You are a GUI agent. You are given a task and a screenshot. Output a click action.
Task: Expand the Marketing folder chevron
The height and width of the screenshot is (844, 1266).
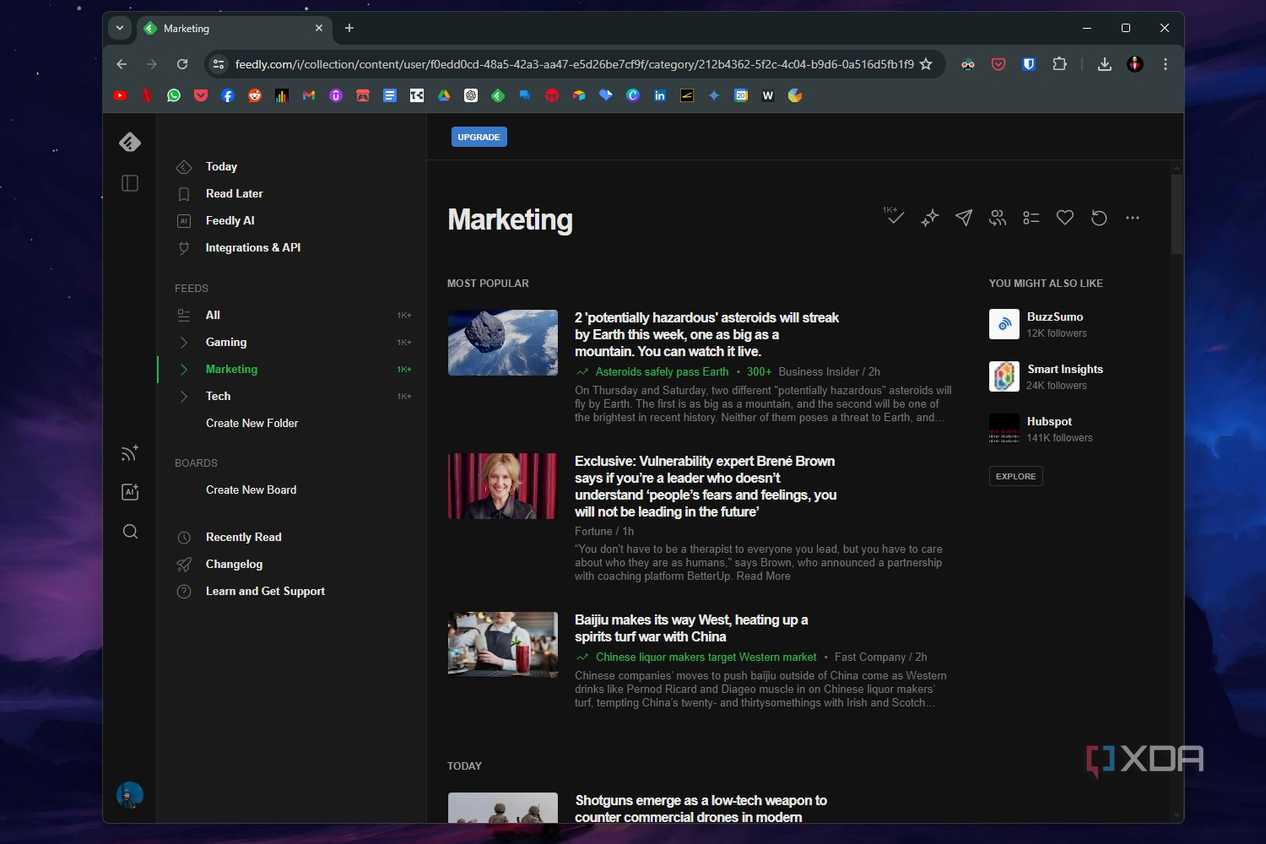[x=184, y=369]
